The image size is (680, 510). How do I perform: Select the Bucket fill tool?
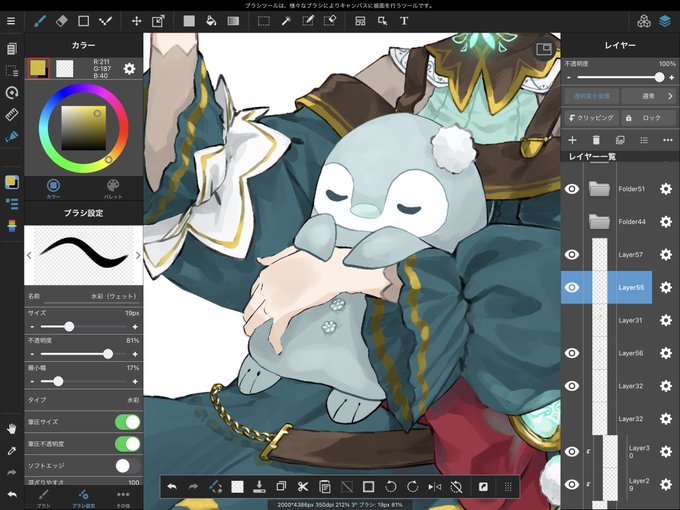click(x=211, y=21)
